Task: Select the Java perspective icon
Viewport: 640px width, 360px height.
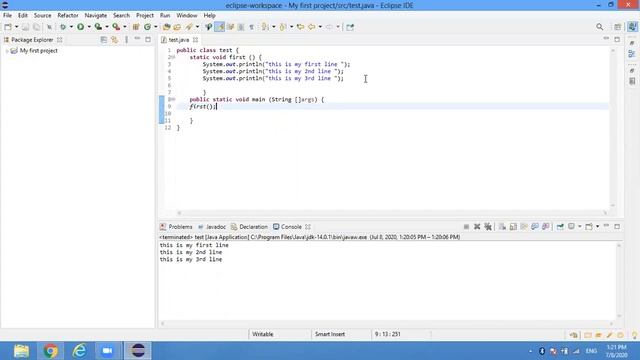Action: [x=632, y=27]
